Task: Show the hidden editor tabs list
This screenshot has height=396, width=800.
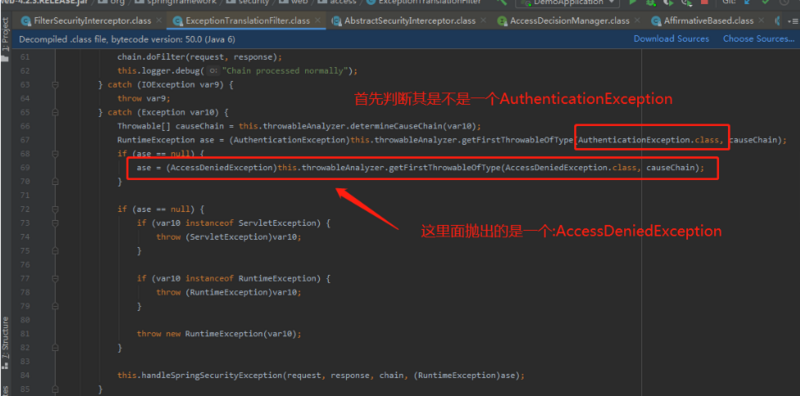Action: click(793, 21)
